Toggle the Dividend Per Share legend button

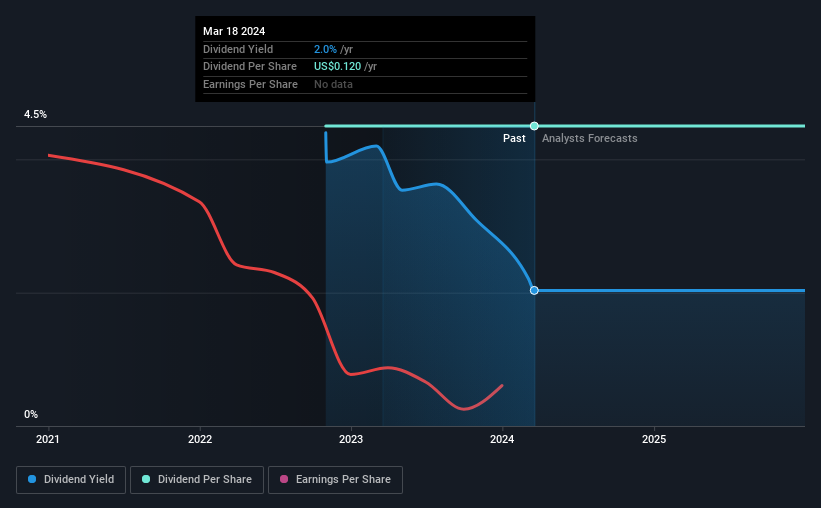click(197, 480)
